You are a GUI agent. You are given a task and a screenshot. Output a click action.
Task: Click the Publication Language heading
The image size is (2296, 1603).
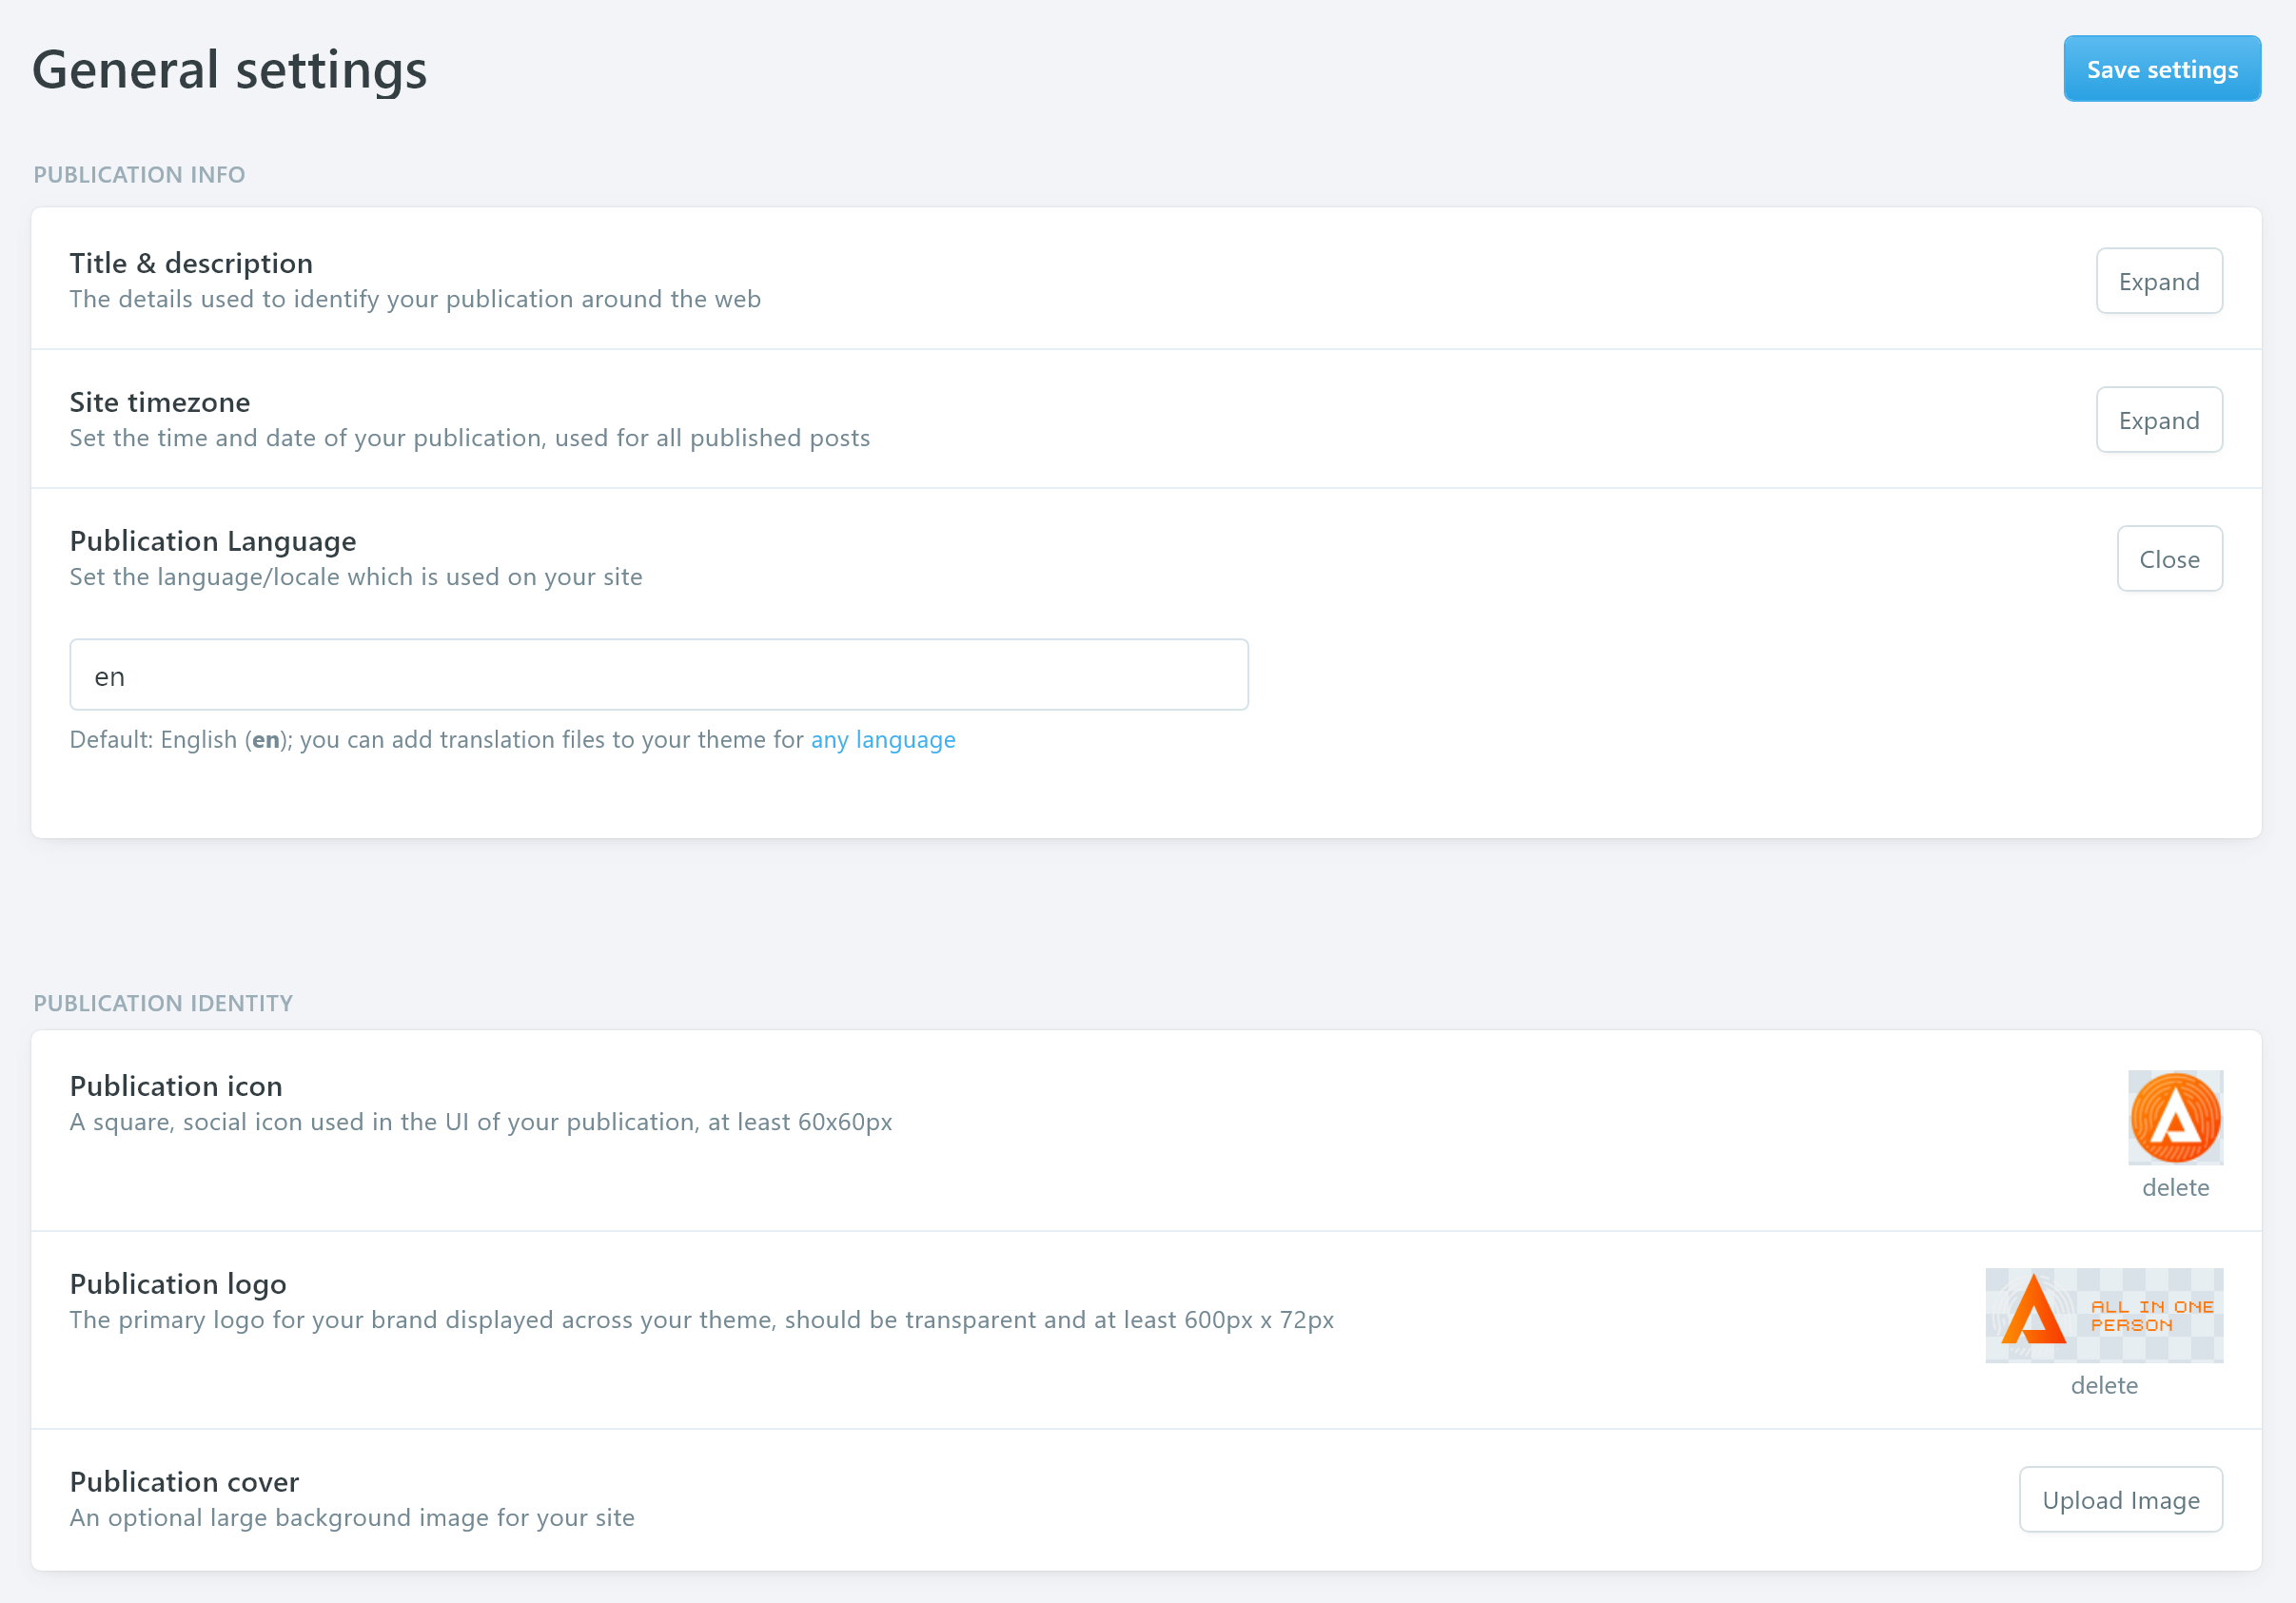coord(213,541)
